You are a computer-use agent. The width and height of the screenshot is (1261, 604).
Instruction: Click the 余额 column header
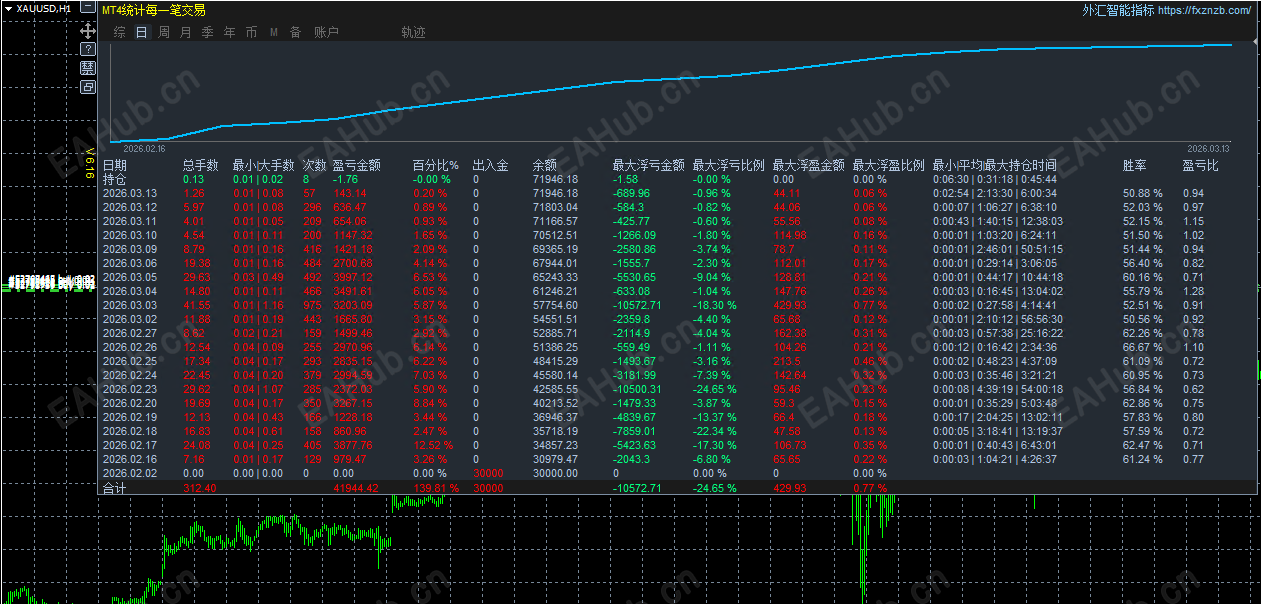545,165
